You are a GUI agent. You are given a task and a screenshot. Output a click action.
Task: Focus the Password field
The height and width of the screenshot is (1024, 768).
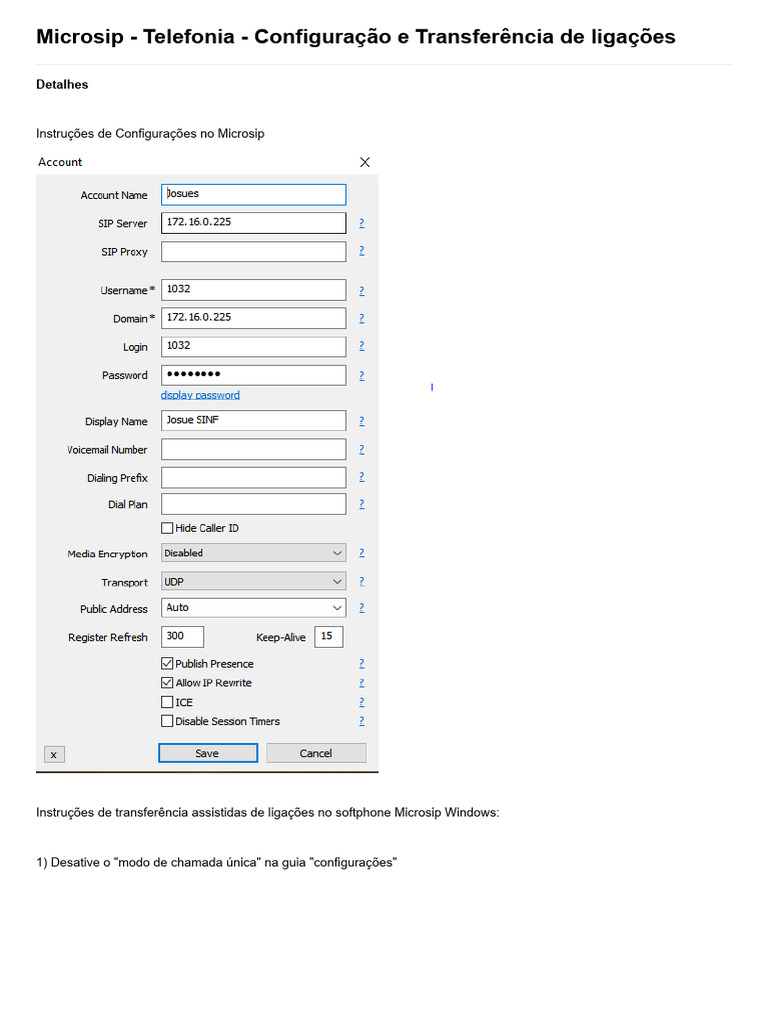coord(253,375)
